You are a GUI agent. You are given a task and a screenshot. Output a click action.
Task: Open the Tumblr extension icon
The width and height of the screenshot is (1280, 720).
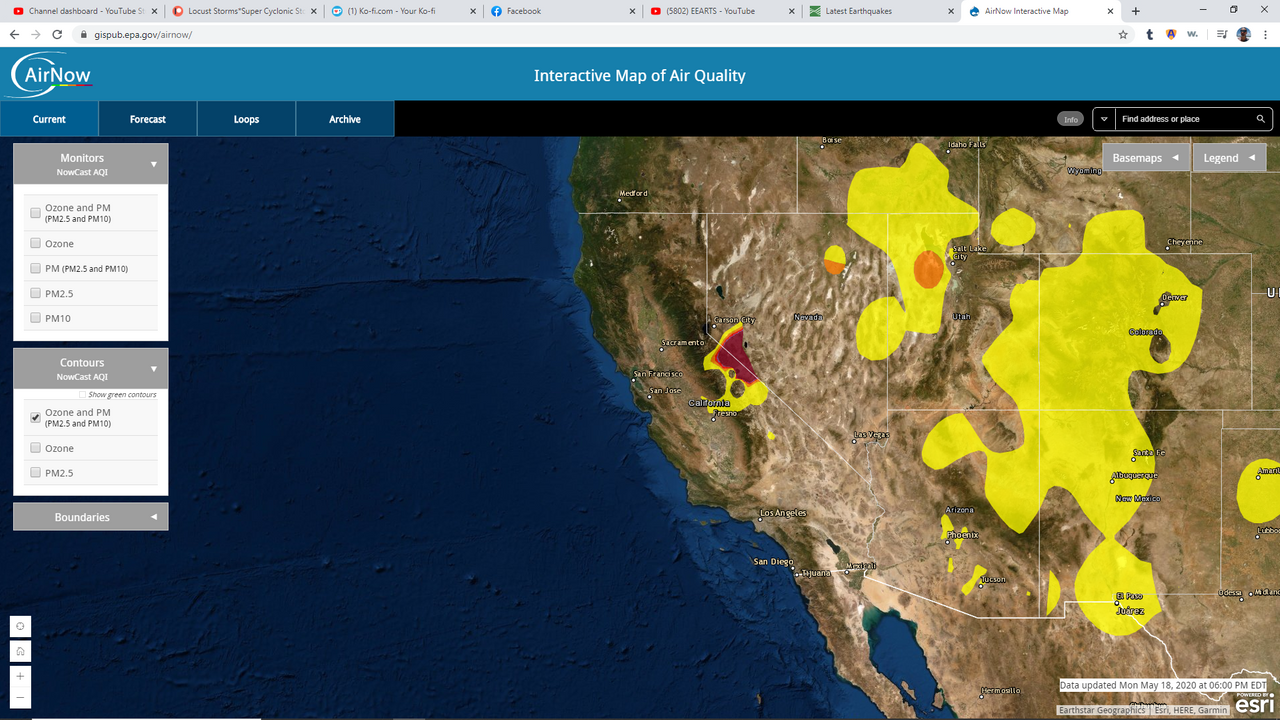[x=1150, y=34]
